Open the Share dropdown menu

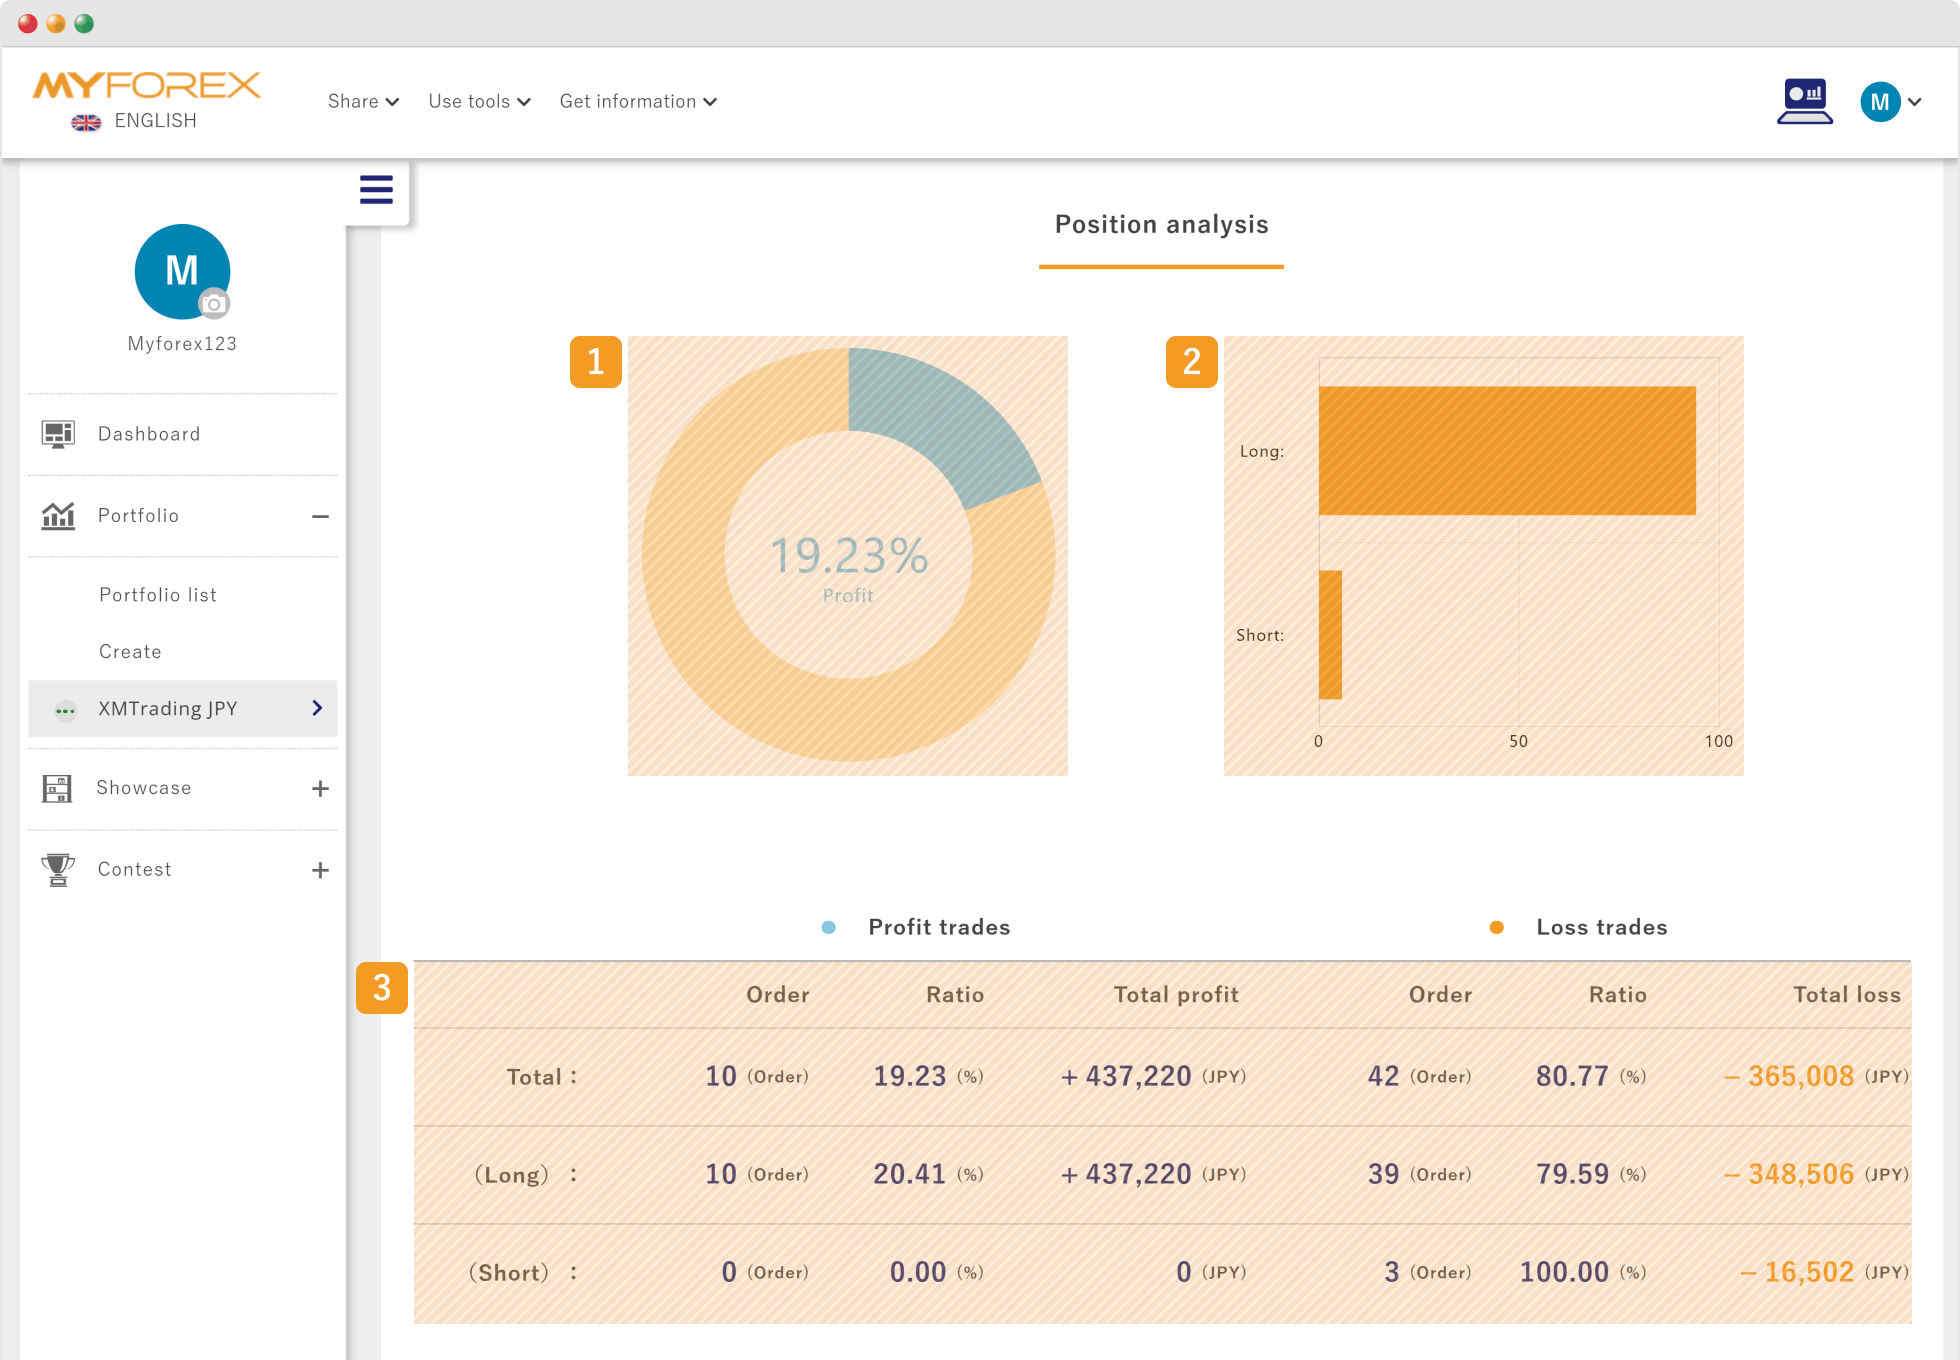coord(364,101)
